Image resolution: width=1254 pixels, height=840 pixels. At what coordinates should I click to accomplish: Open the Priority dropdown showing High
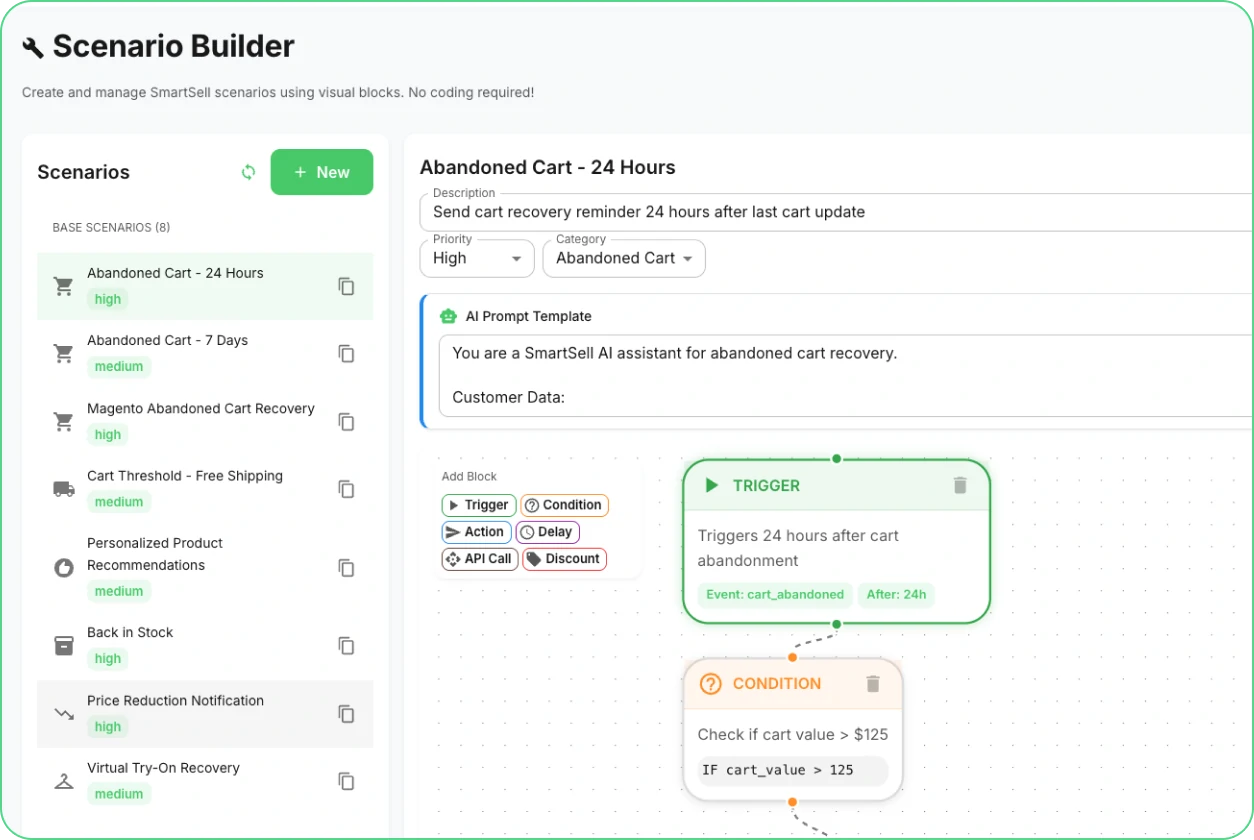click(477, 258)
